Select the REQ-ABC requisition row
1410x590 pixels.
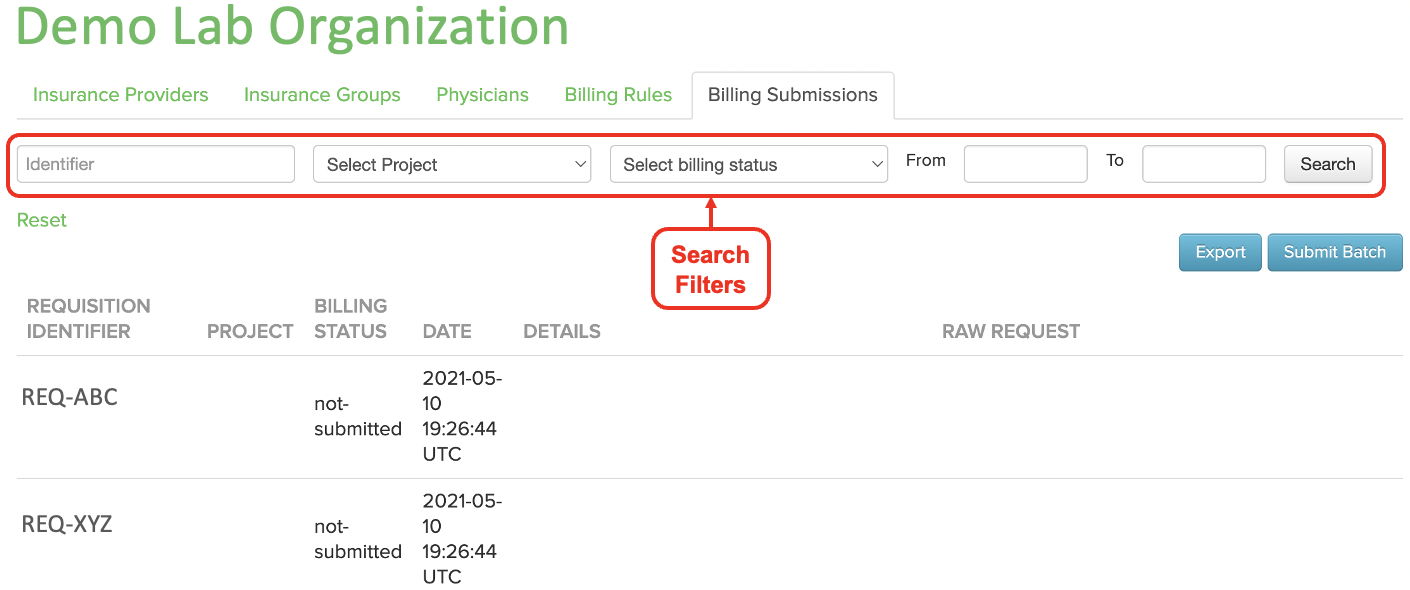710,417
